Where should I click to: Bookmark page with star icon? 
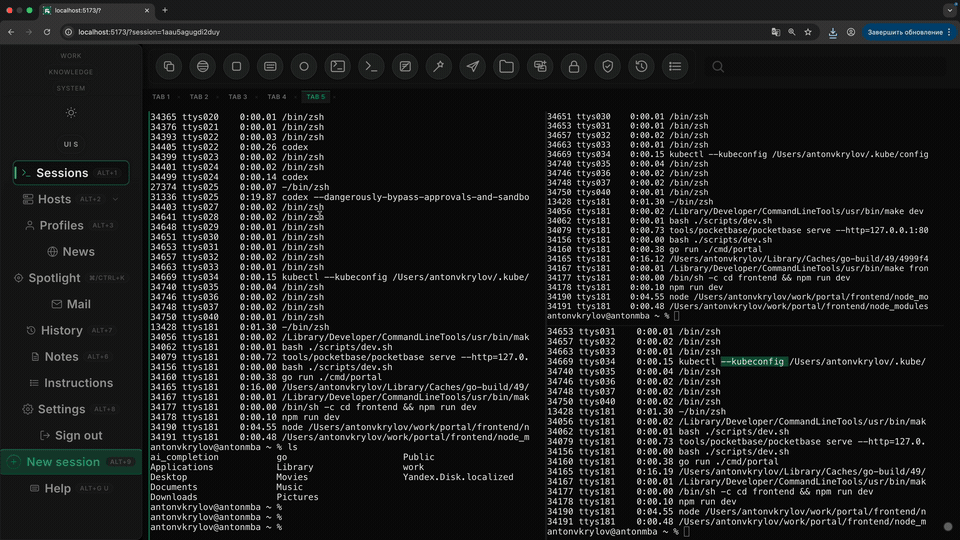[x=808, y=32]
